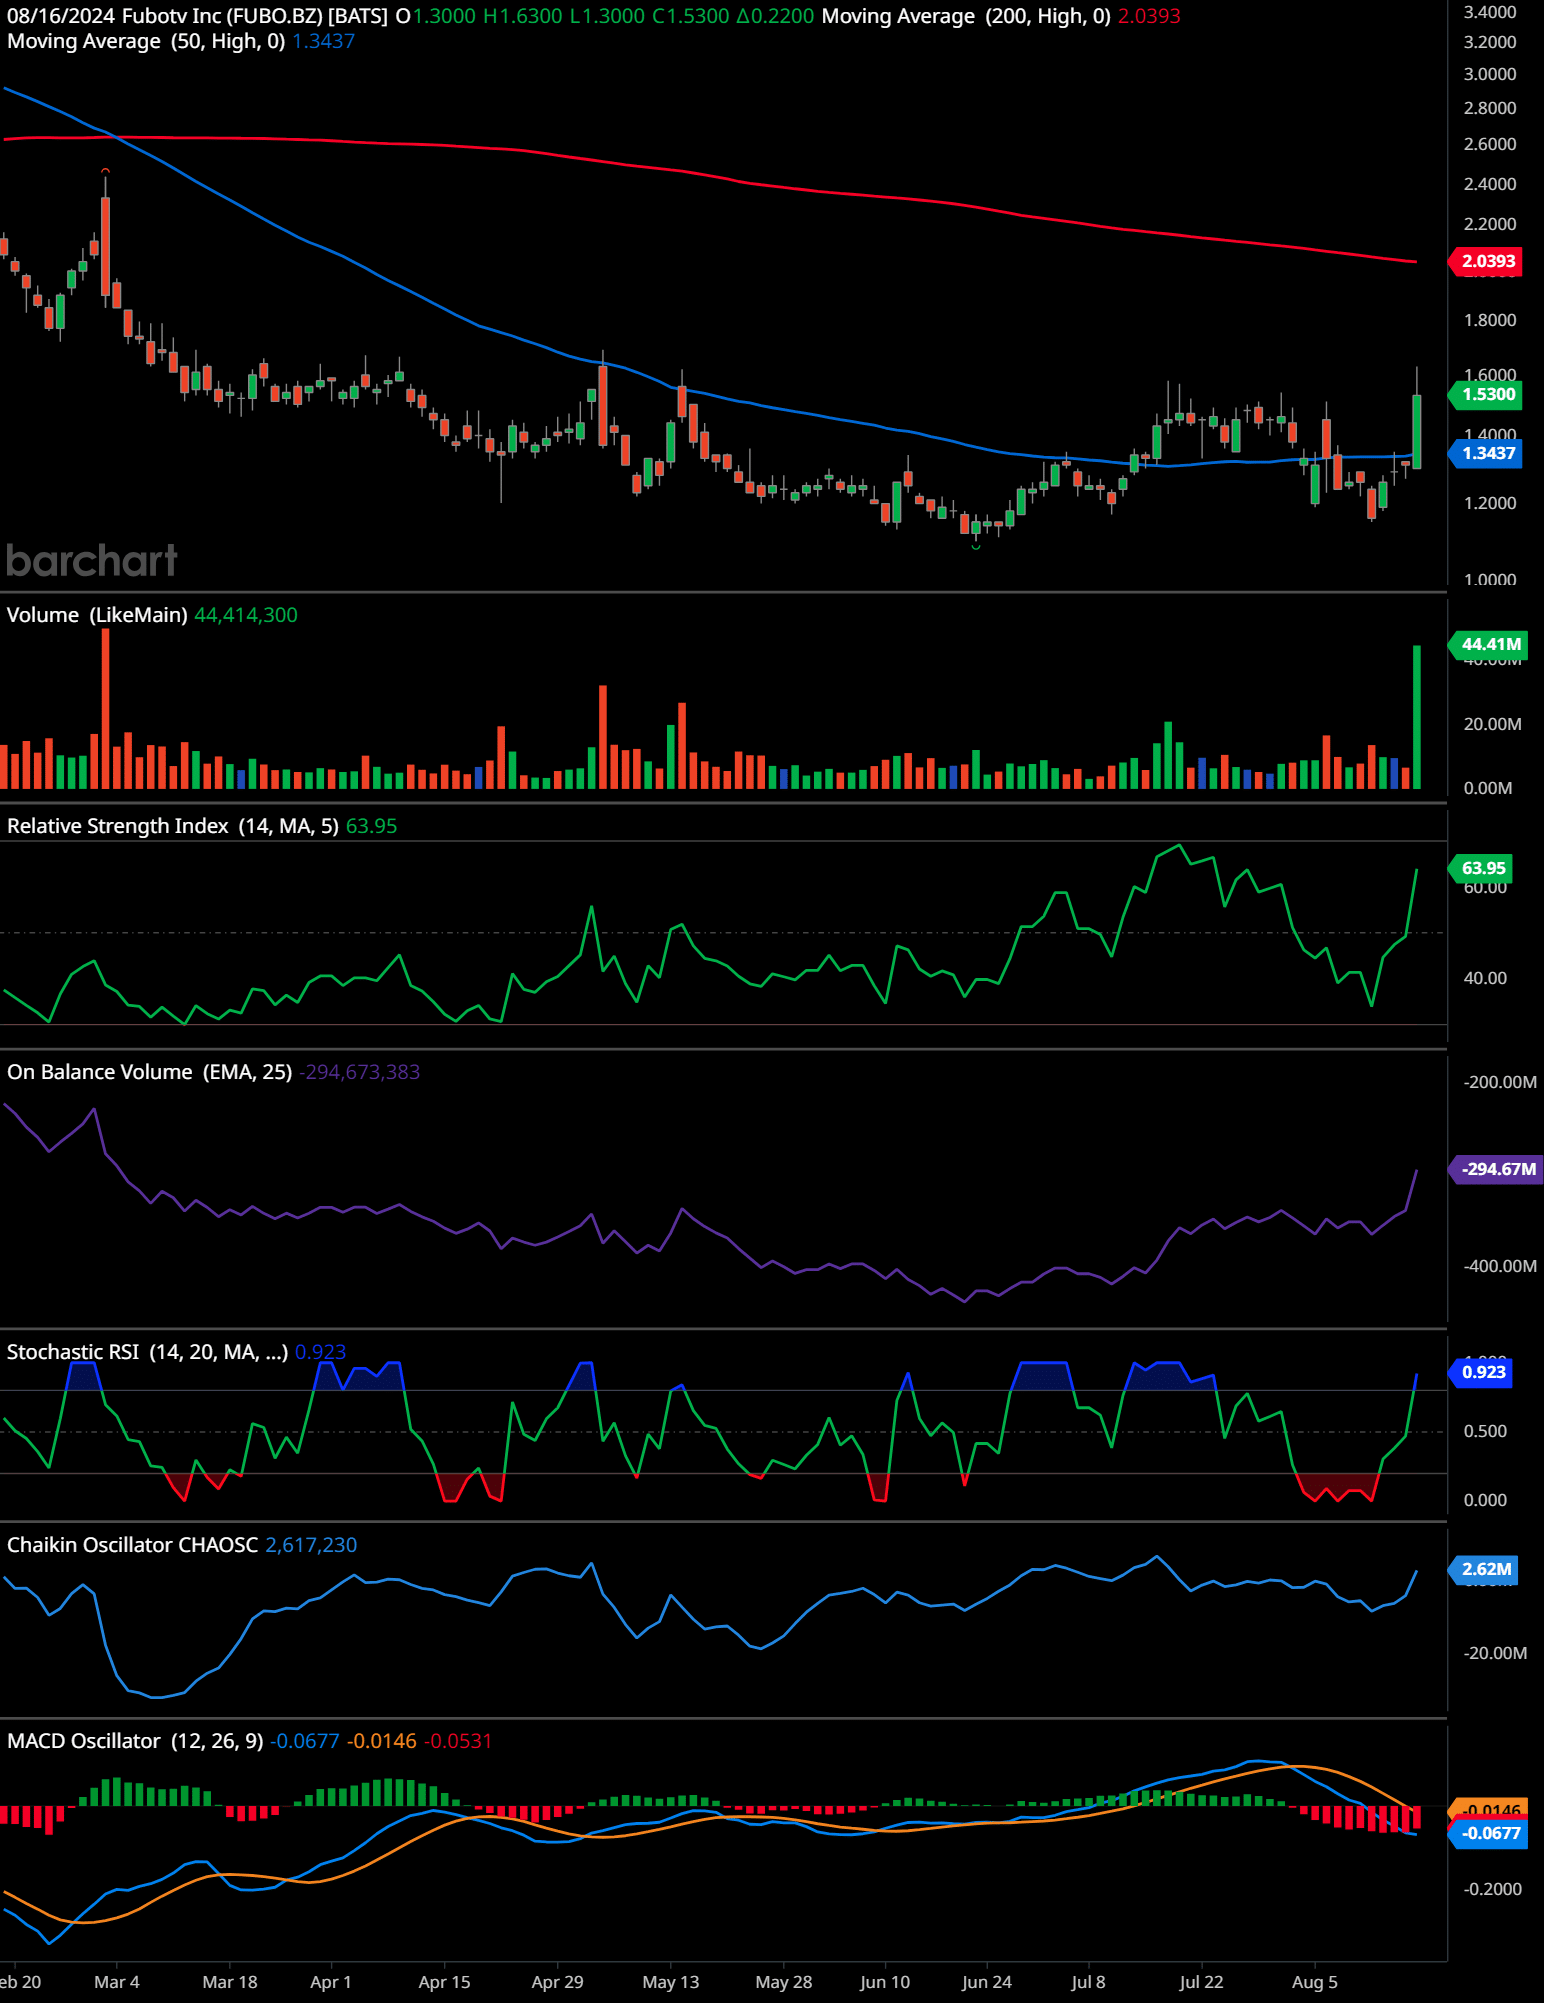Click the Apr 1 date marker
The image size is (1544, 2003).
(x=330, y=1982)
